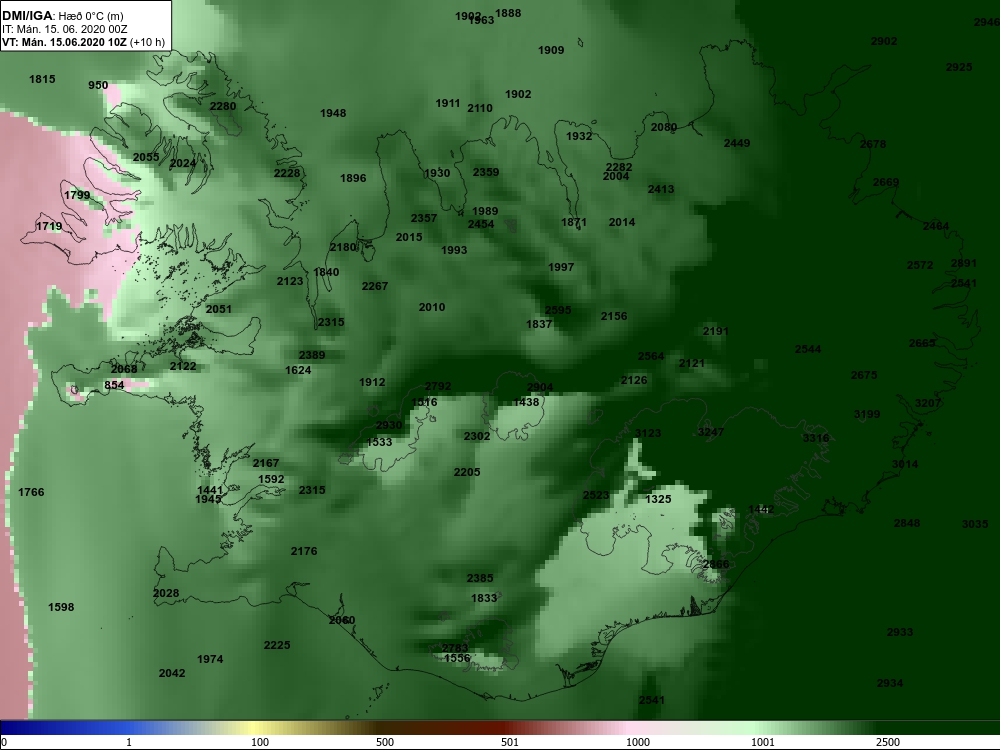Viewport: 1000px width, 750px height.
Task: Select the map value 2267
Action: (x=375, y=286)
